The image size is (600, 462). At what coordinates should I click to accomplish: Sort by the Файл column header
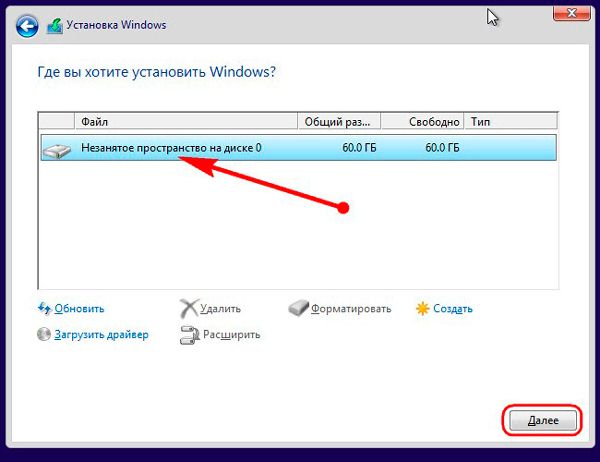[186, 122]
